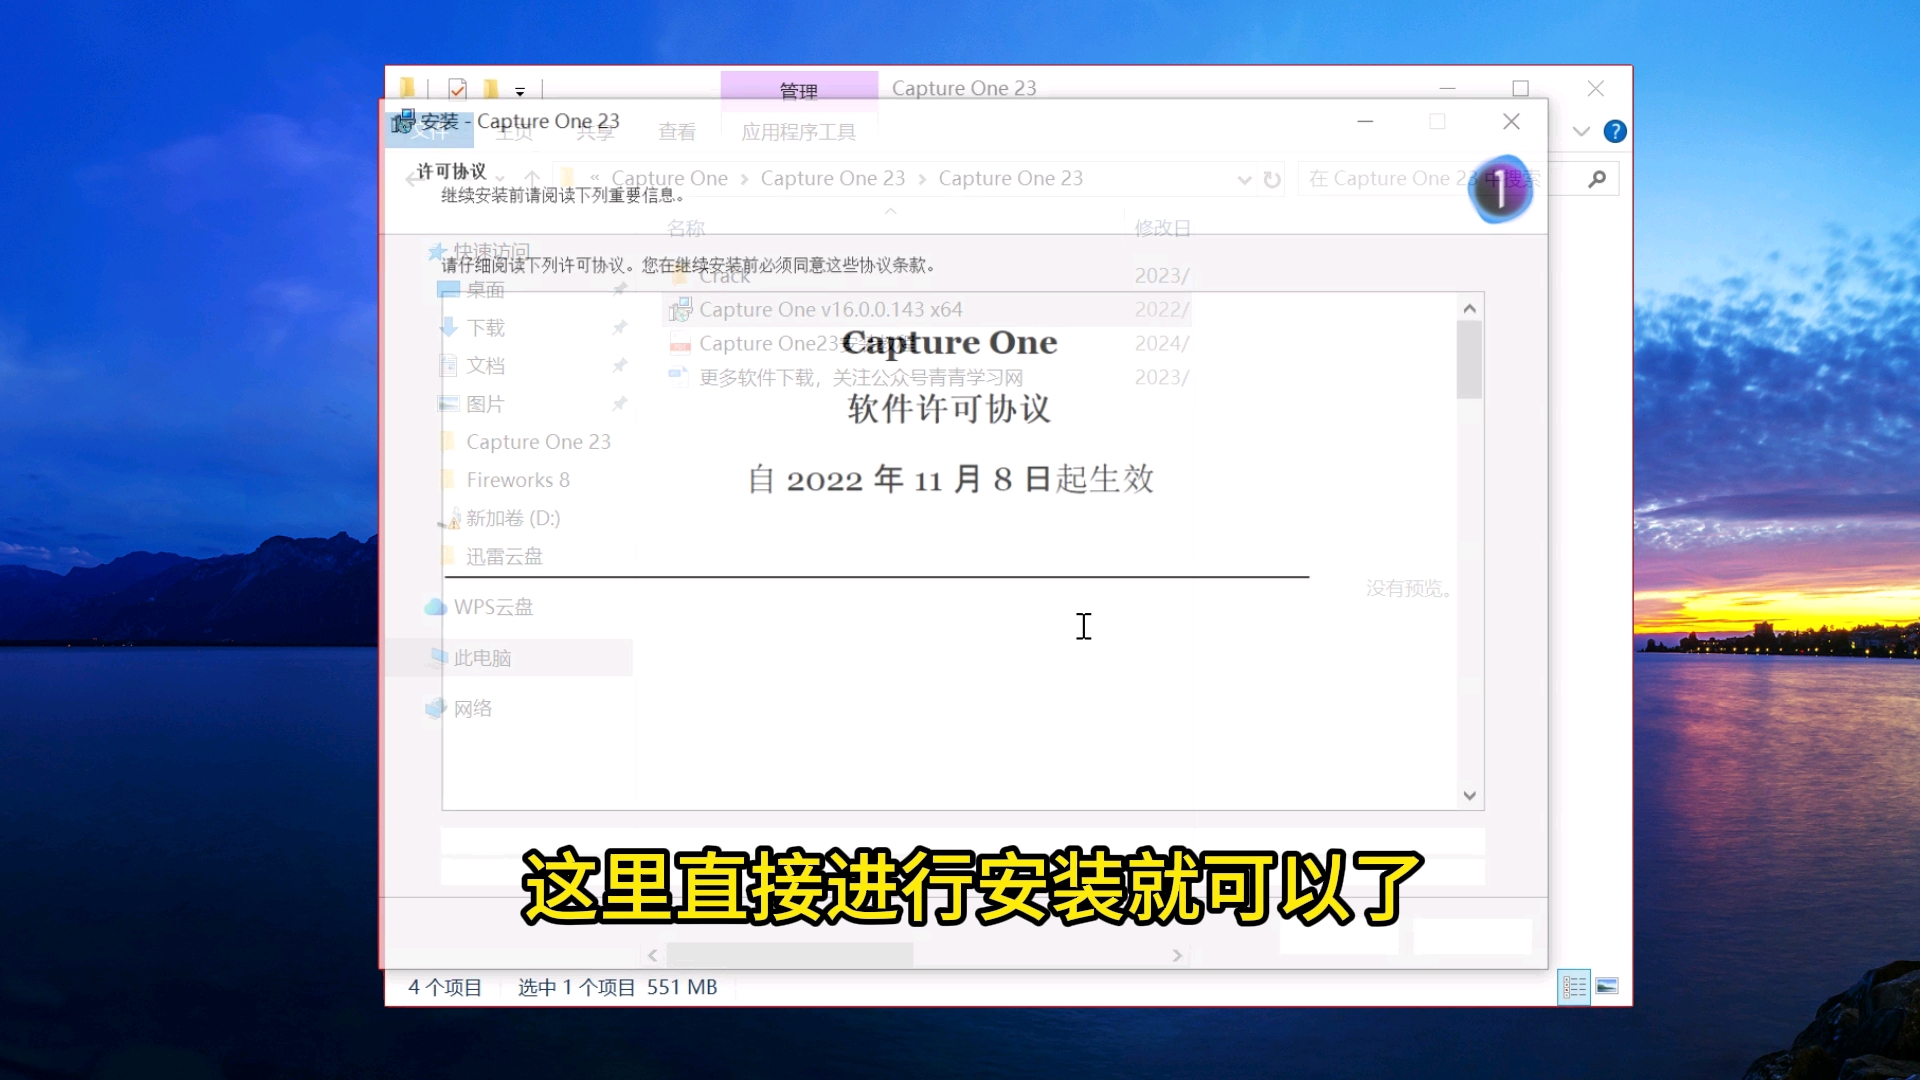
Task: Open the 应用程序工具 ribbon tab
Action: [x=798, y=131]
